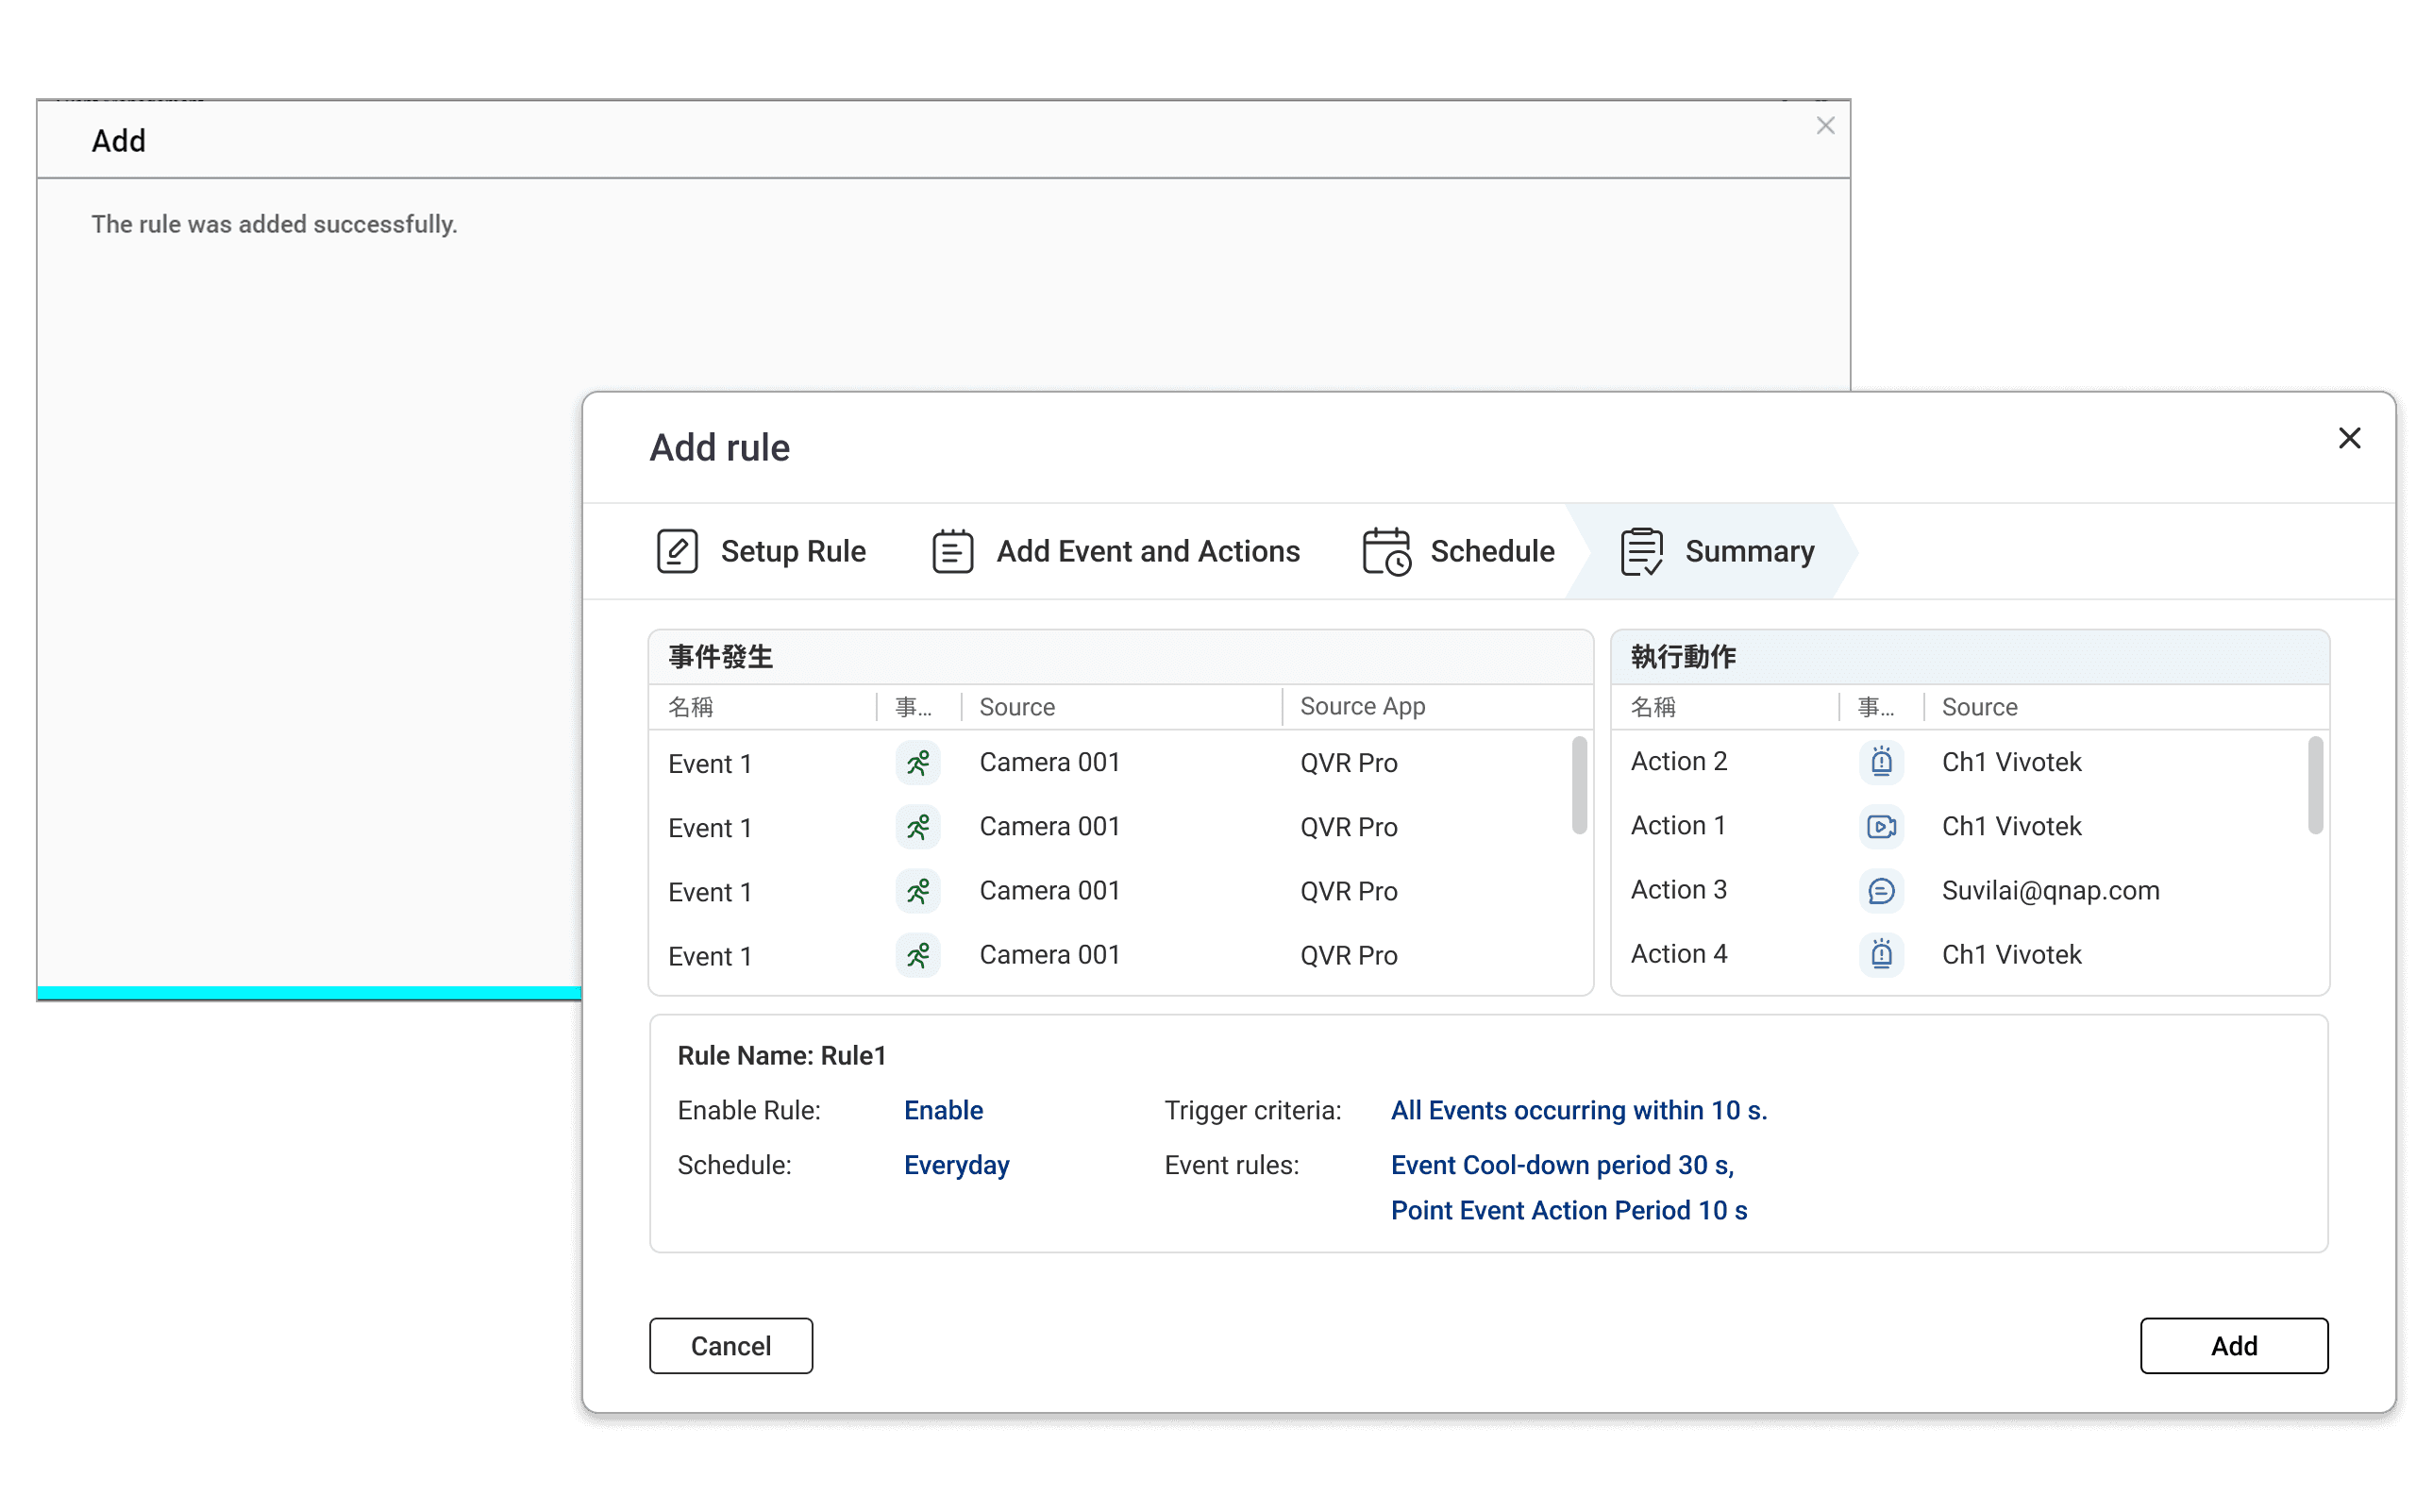Switch to the Schedule step tab
Image resolution: width=2433 pixels, height=1512 pixels.
pos(1491,551)
